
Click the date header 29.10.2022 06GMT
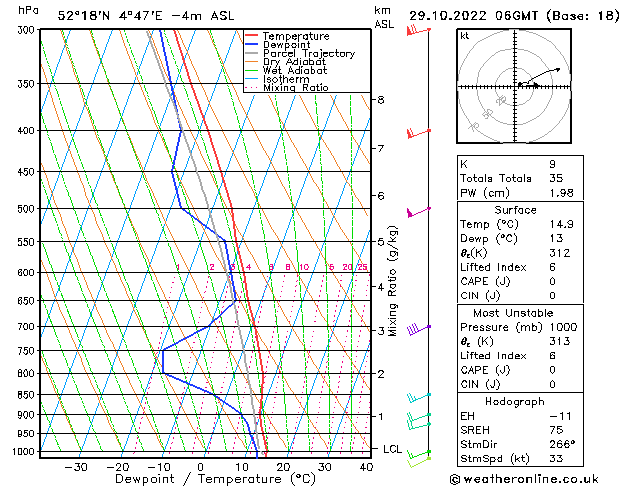tap(474, 16)
